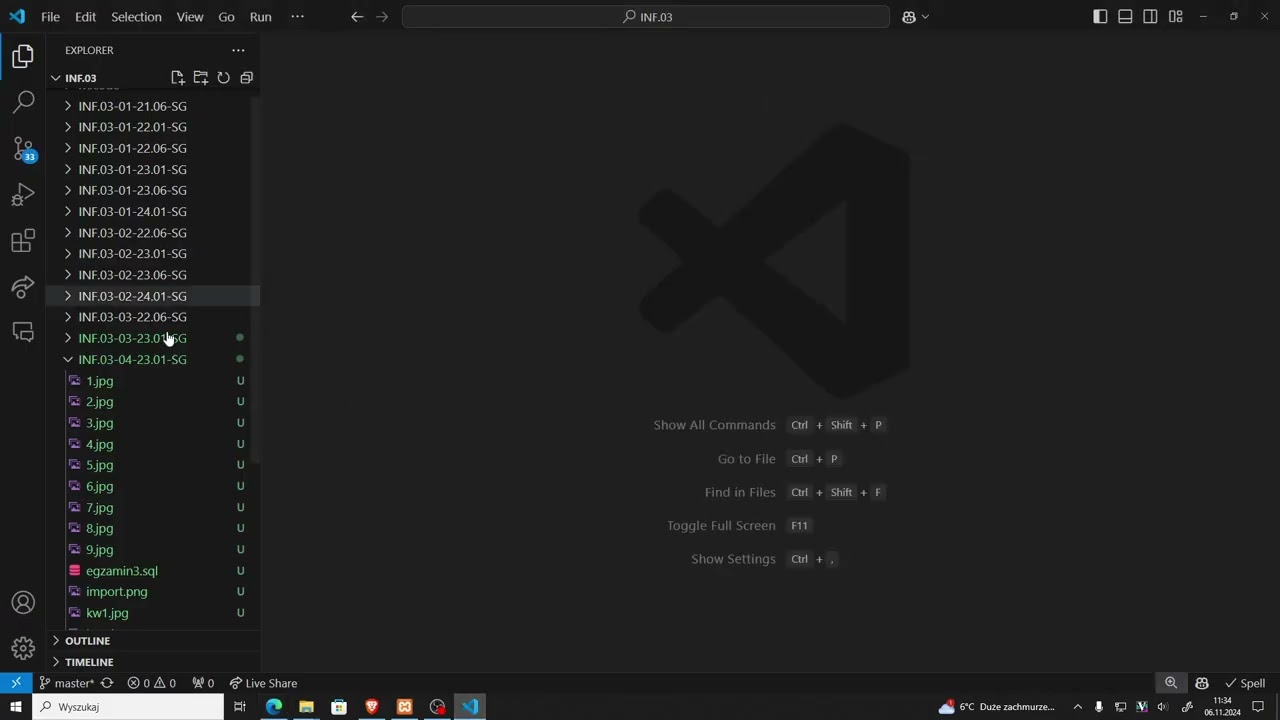Open kw1.jpg file
1280x720 pixels.
tap(107, 613)
